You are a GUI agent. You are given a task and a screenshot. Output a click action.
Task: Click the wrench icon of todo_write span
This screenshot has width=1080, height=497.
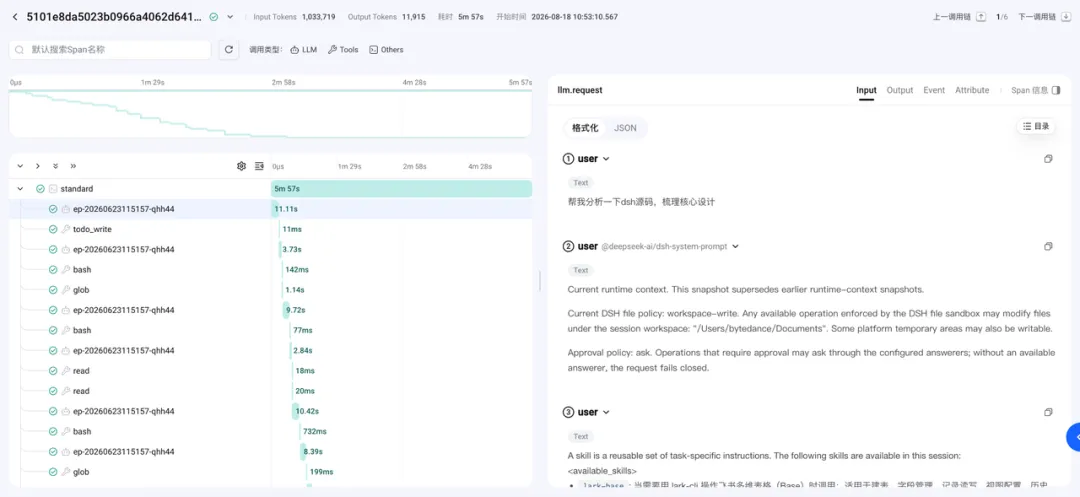tap(65, 229)
